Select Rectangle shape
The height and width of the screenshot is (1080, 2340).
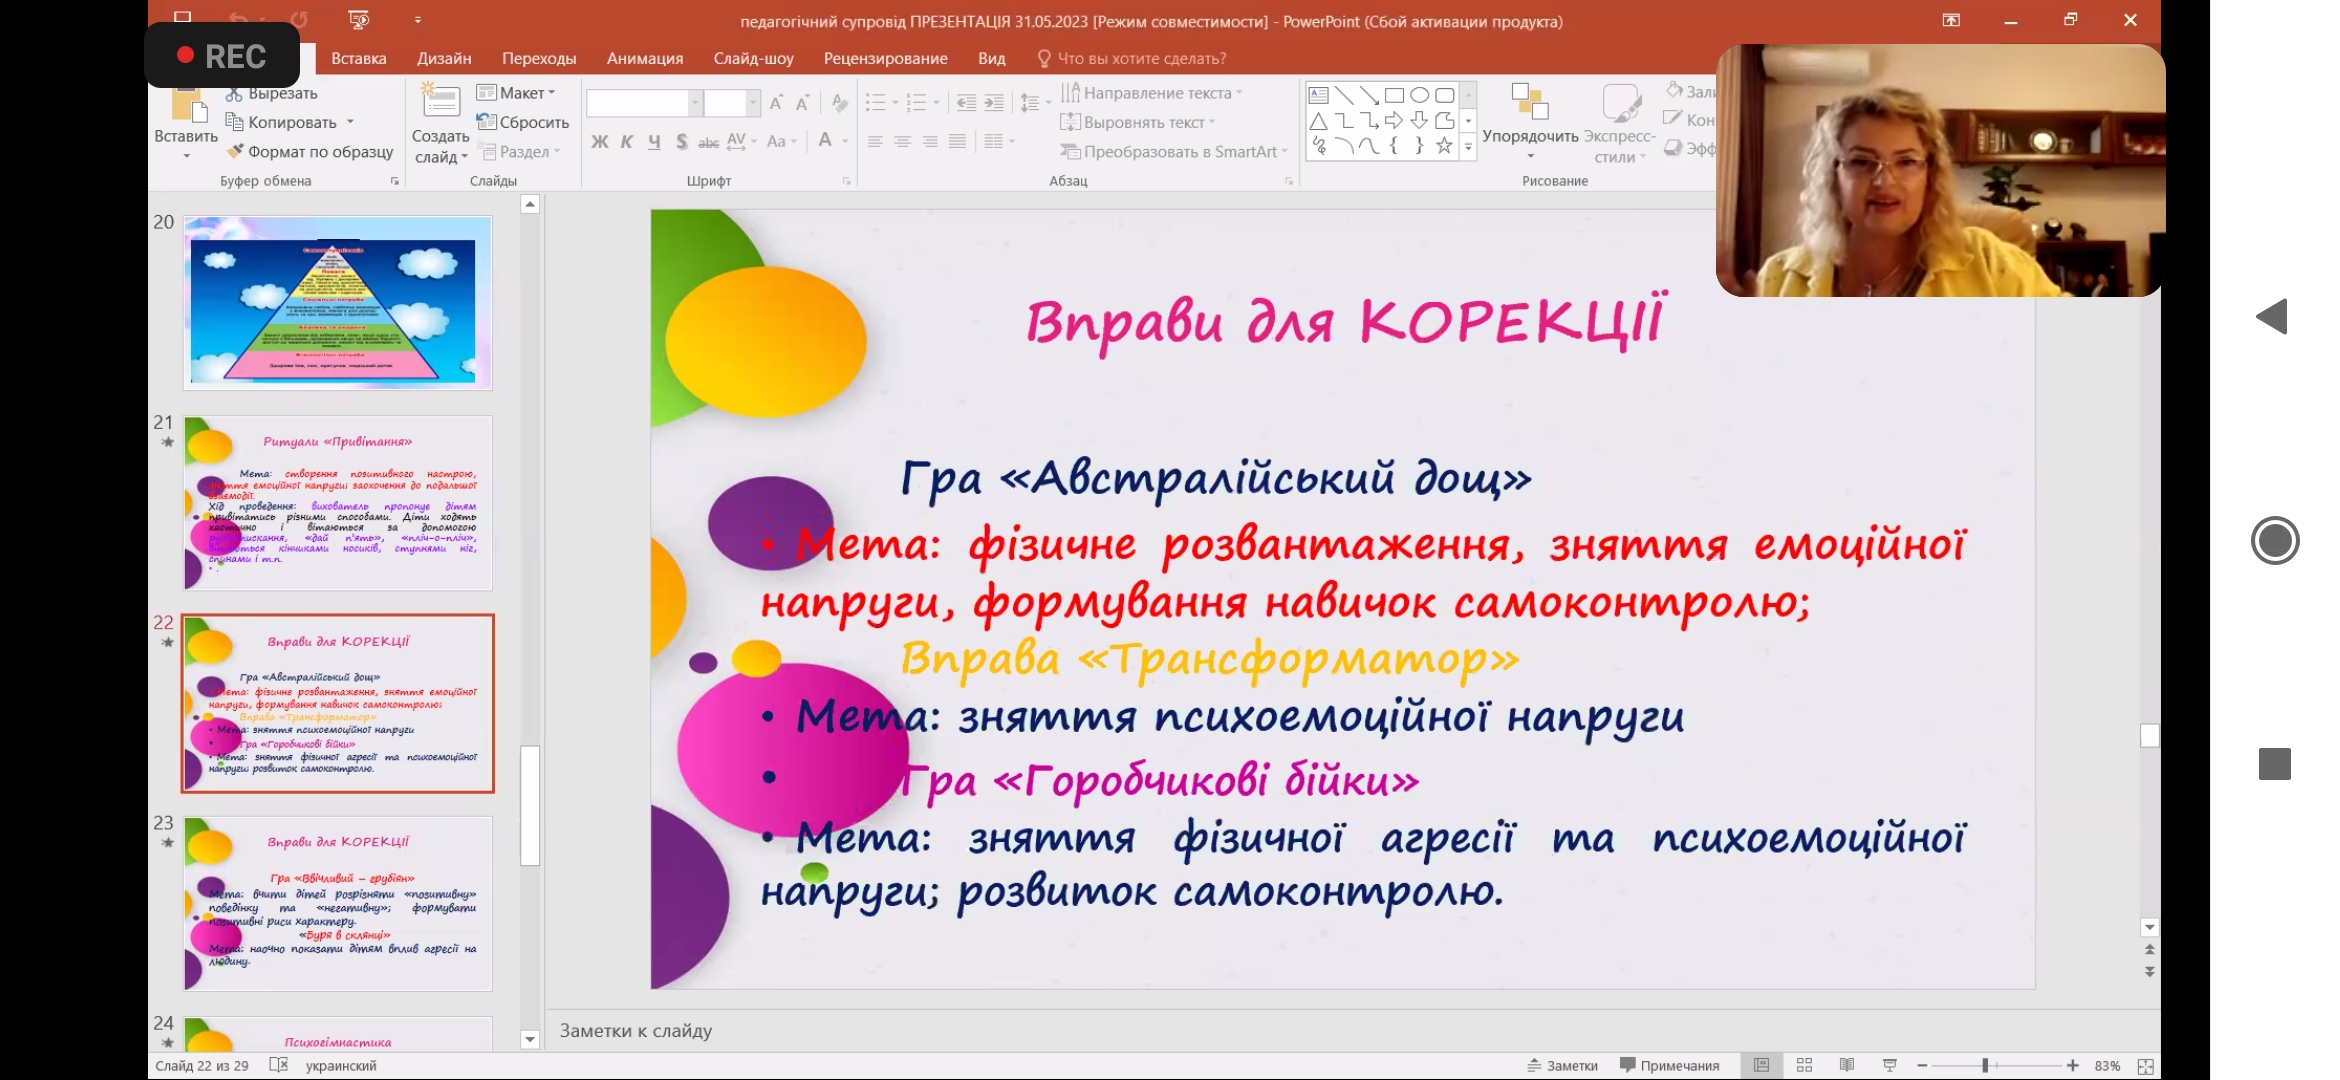click(1394, 96)
